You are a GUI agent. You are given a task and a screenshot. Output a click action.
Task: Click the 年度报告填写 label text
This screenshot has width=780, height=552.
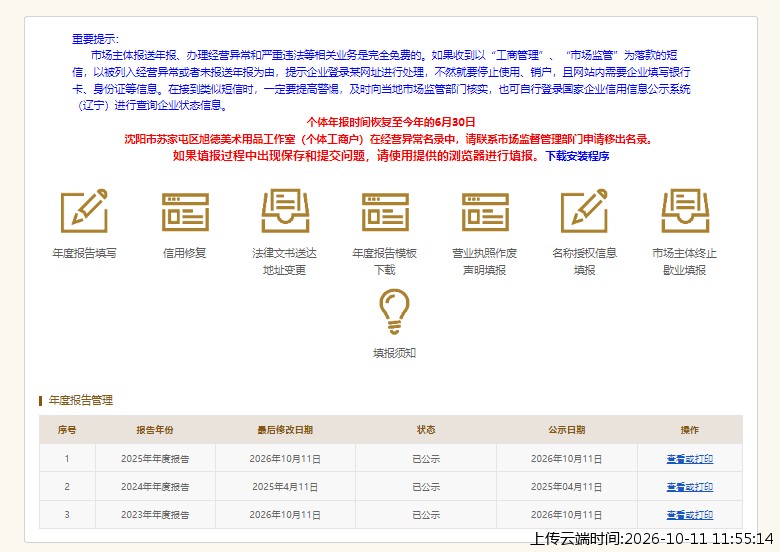coord(84,253)
